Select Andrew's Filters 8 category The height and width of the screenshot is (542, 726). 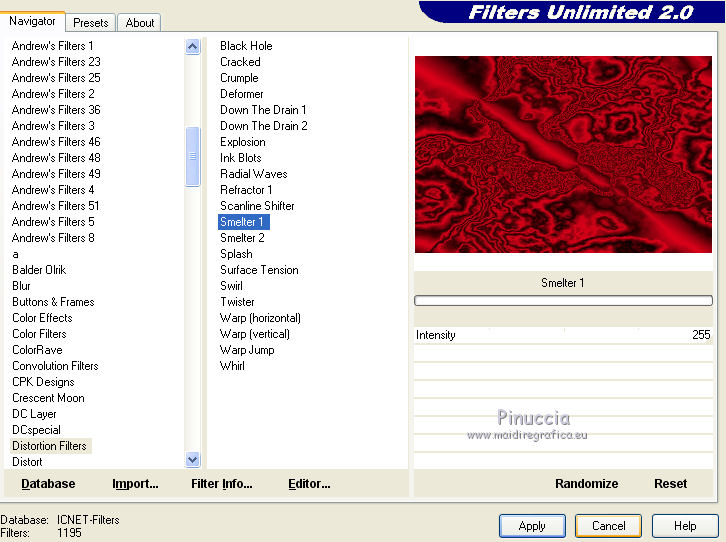click(53, 237)
